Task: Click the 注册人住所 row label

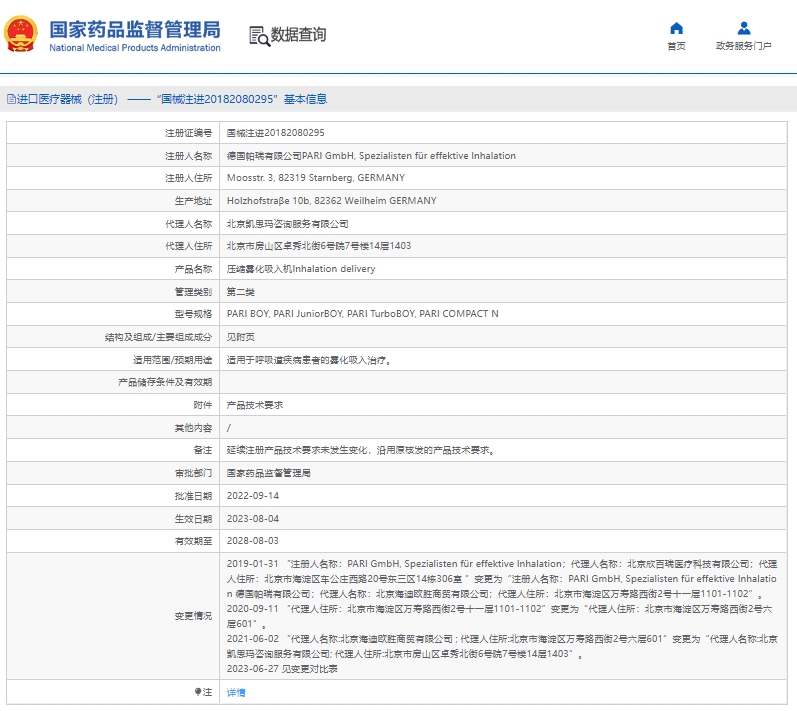Action: (x=189, y=178)
